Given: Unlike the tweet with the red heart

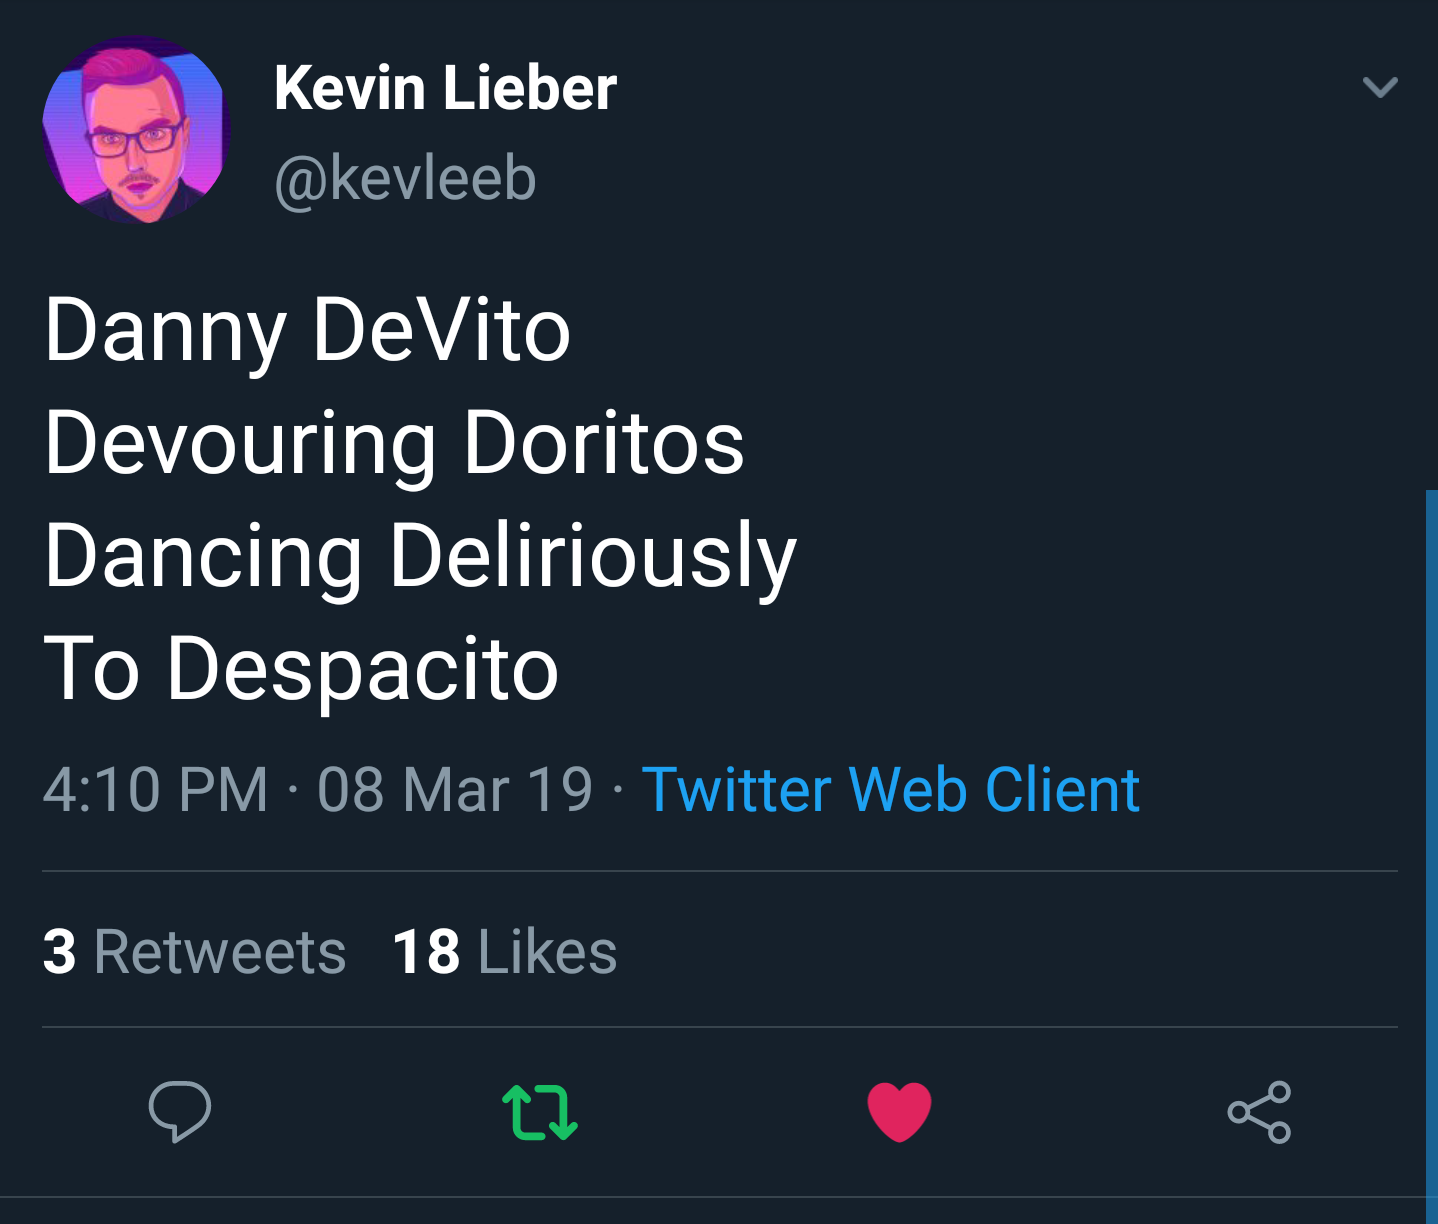Looking at the screenshot, I should pyautogui.click(x=899, y=1111).
